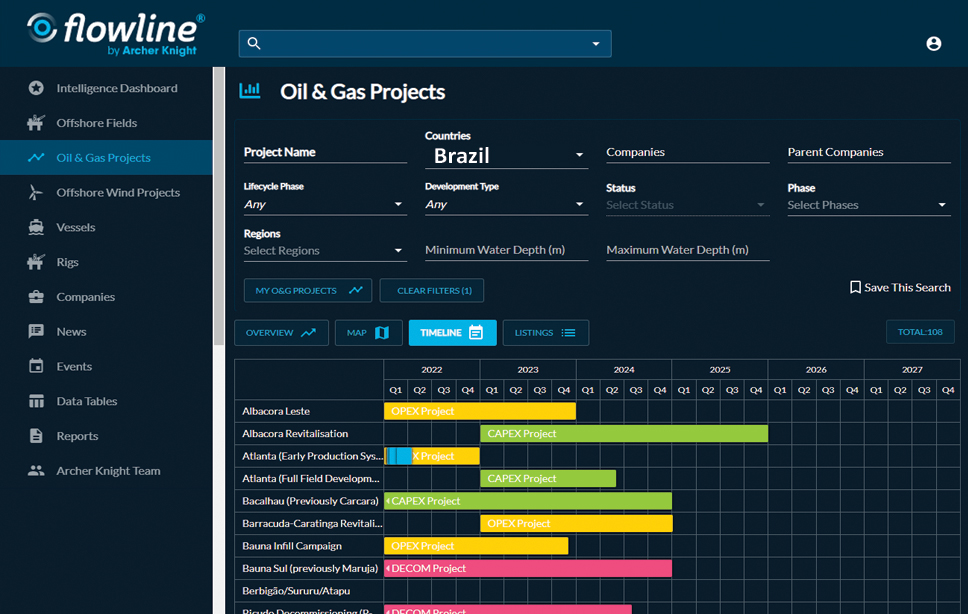Click the Berbigão/Sururu/Atapu row name
Screen dimensions: 968x614
(296, 591)
